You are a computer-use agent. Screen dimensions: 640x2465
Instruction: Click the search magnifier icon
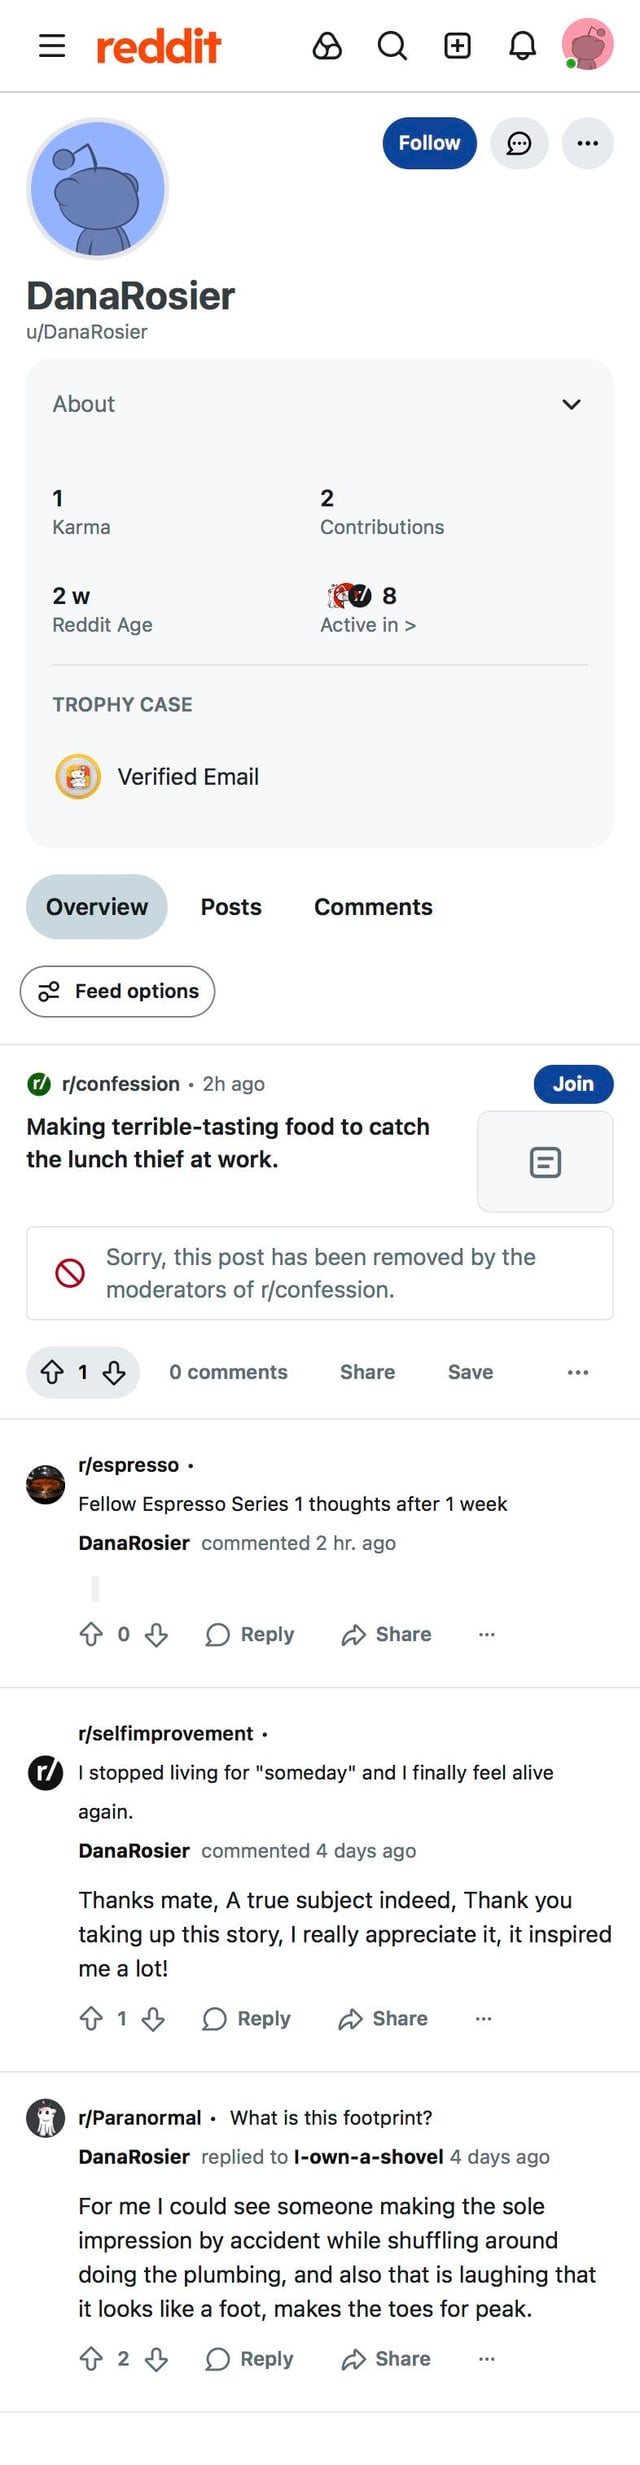click(x=392, y=46)
